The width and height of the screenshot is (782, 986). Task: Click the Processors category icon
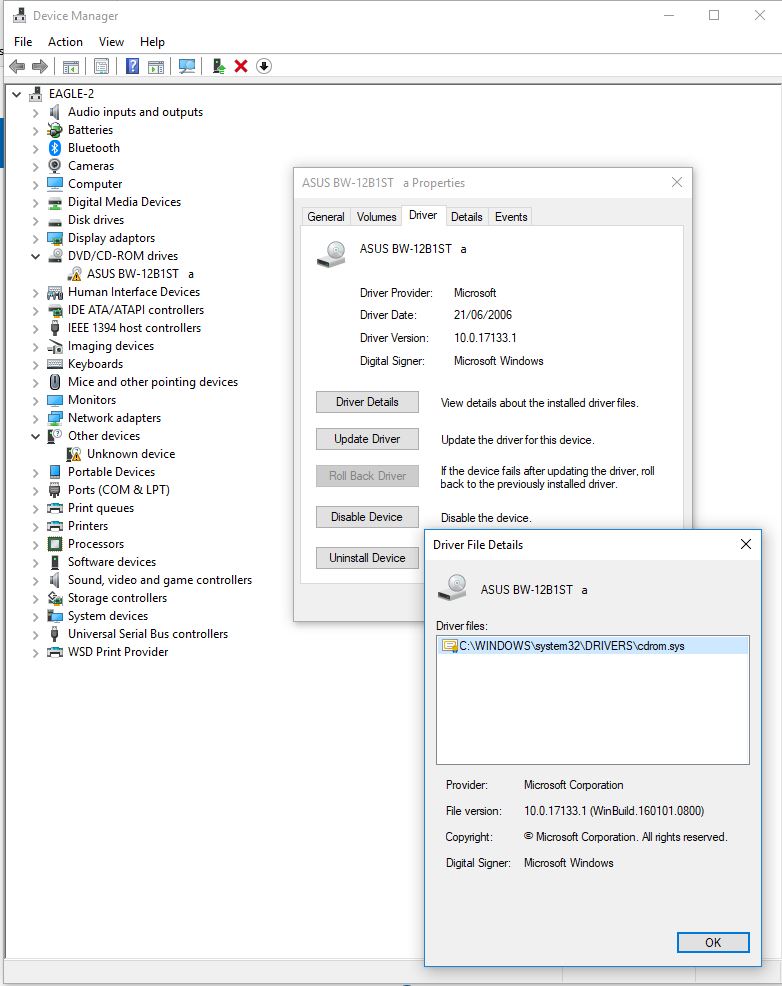pos(55,544)
